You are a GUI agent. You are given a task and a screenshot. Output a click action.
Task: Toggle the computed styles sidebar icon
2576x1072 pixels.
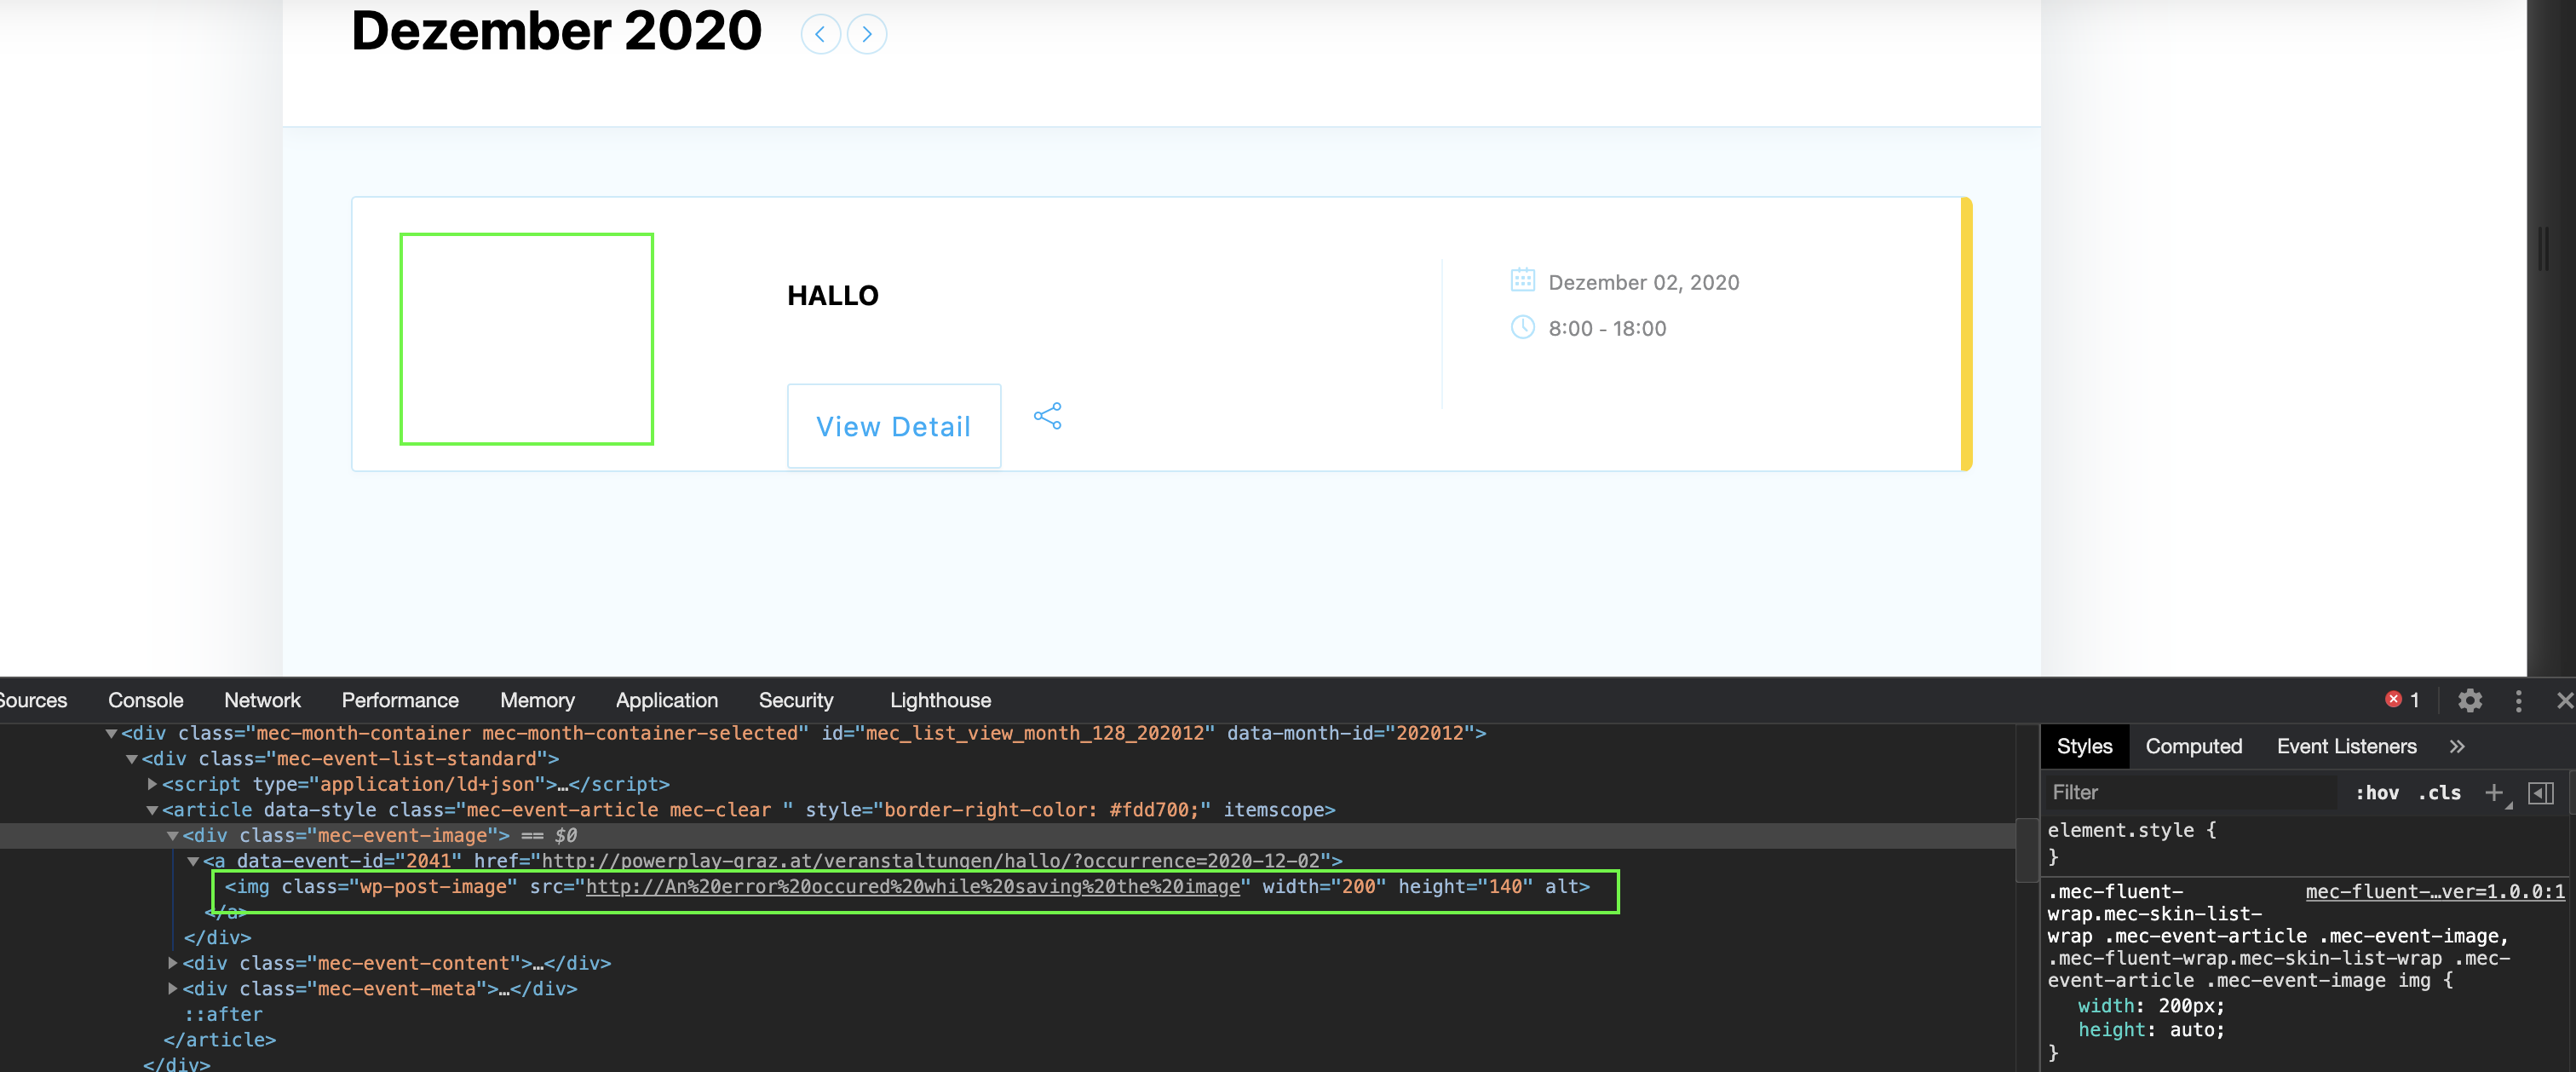coord(2540,793)
